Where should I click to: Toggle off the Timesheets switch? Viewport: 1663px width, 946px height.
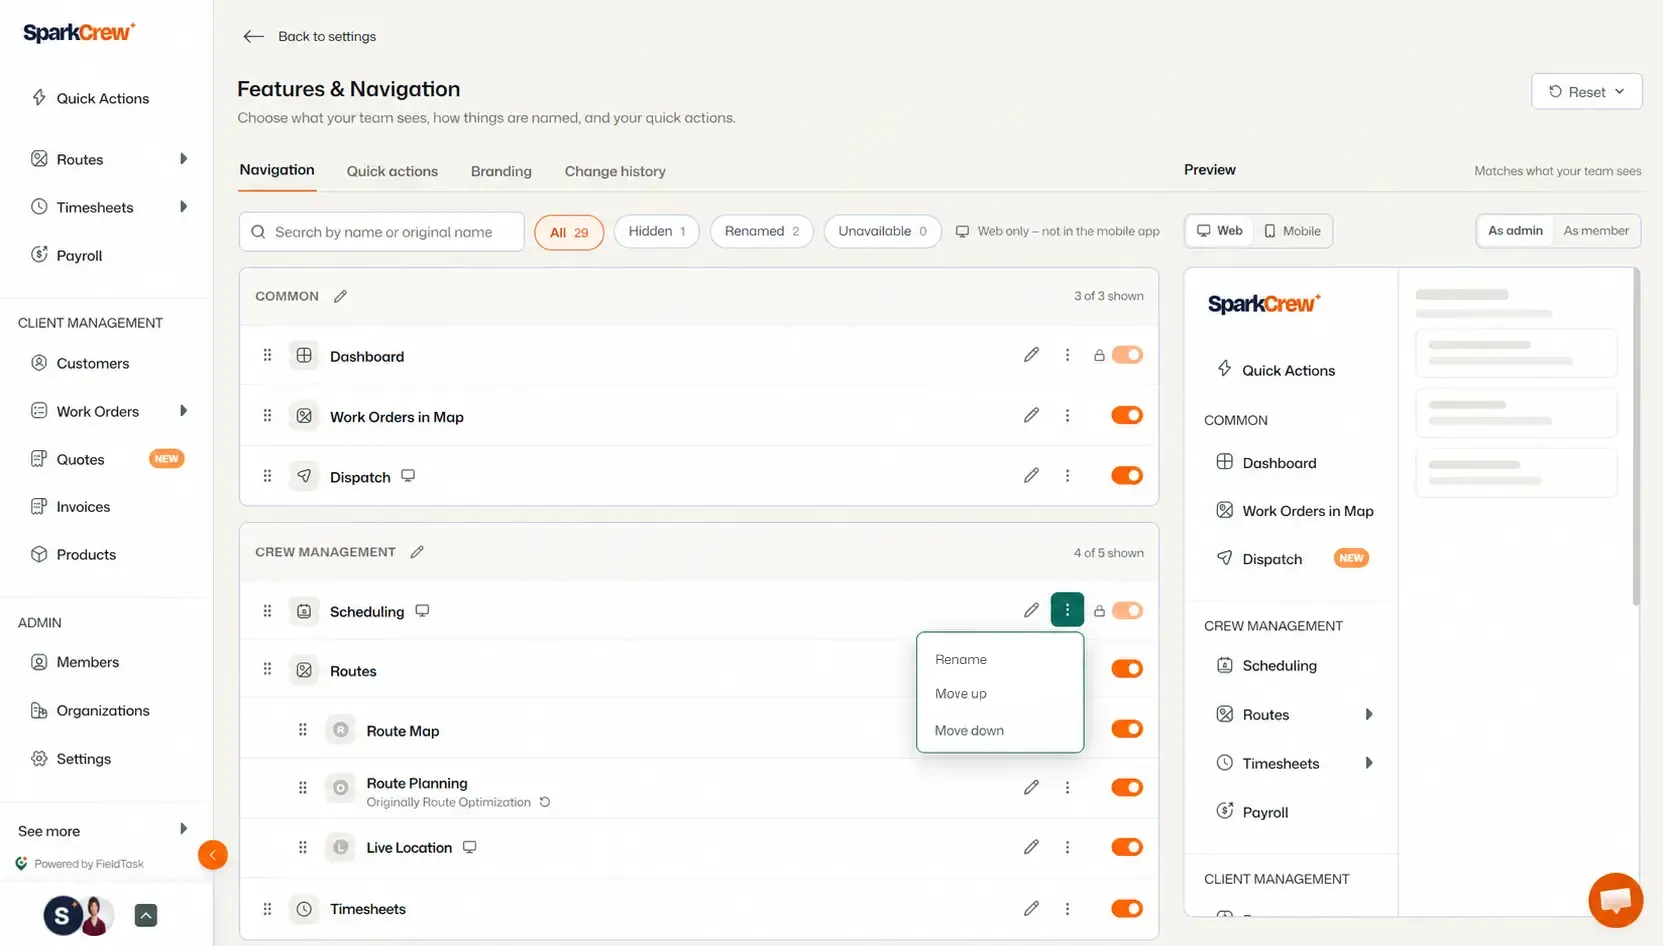(x=1127, y=908)
